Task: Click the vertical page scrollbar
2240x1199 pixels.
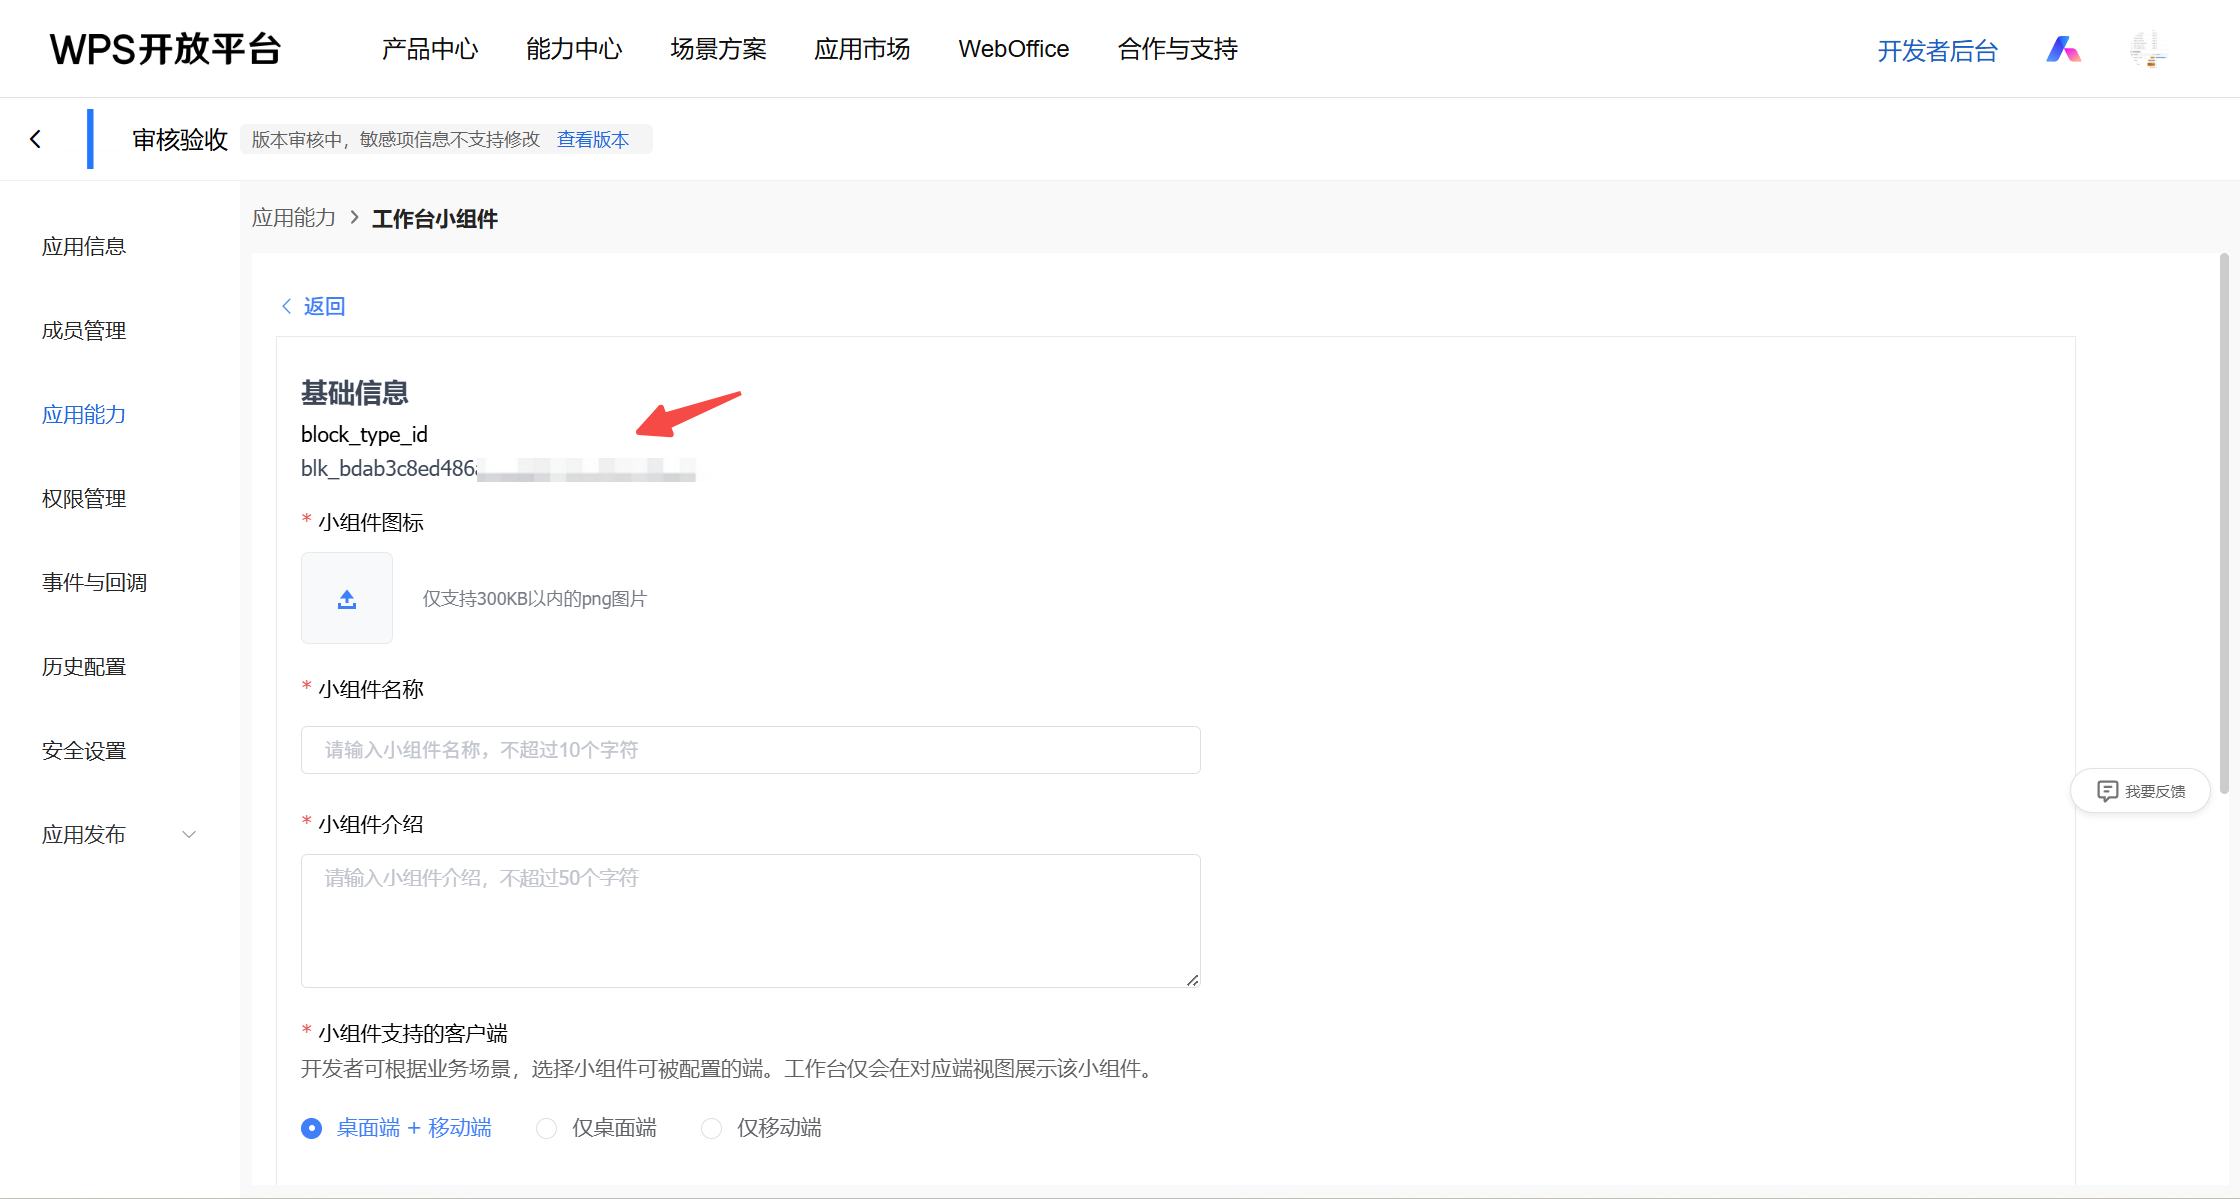Action: (2224, 520)
